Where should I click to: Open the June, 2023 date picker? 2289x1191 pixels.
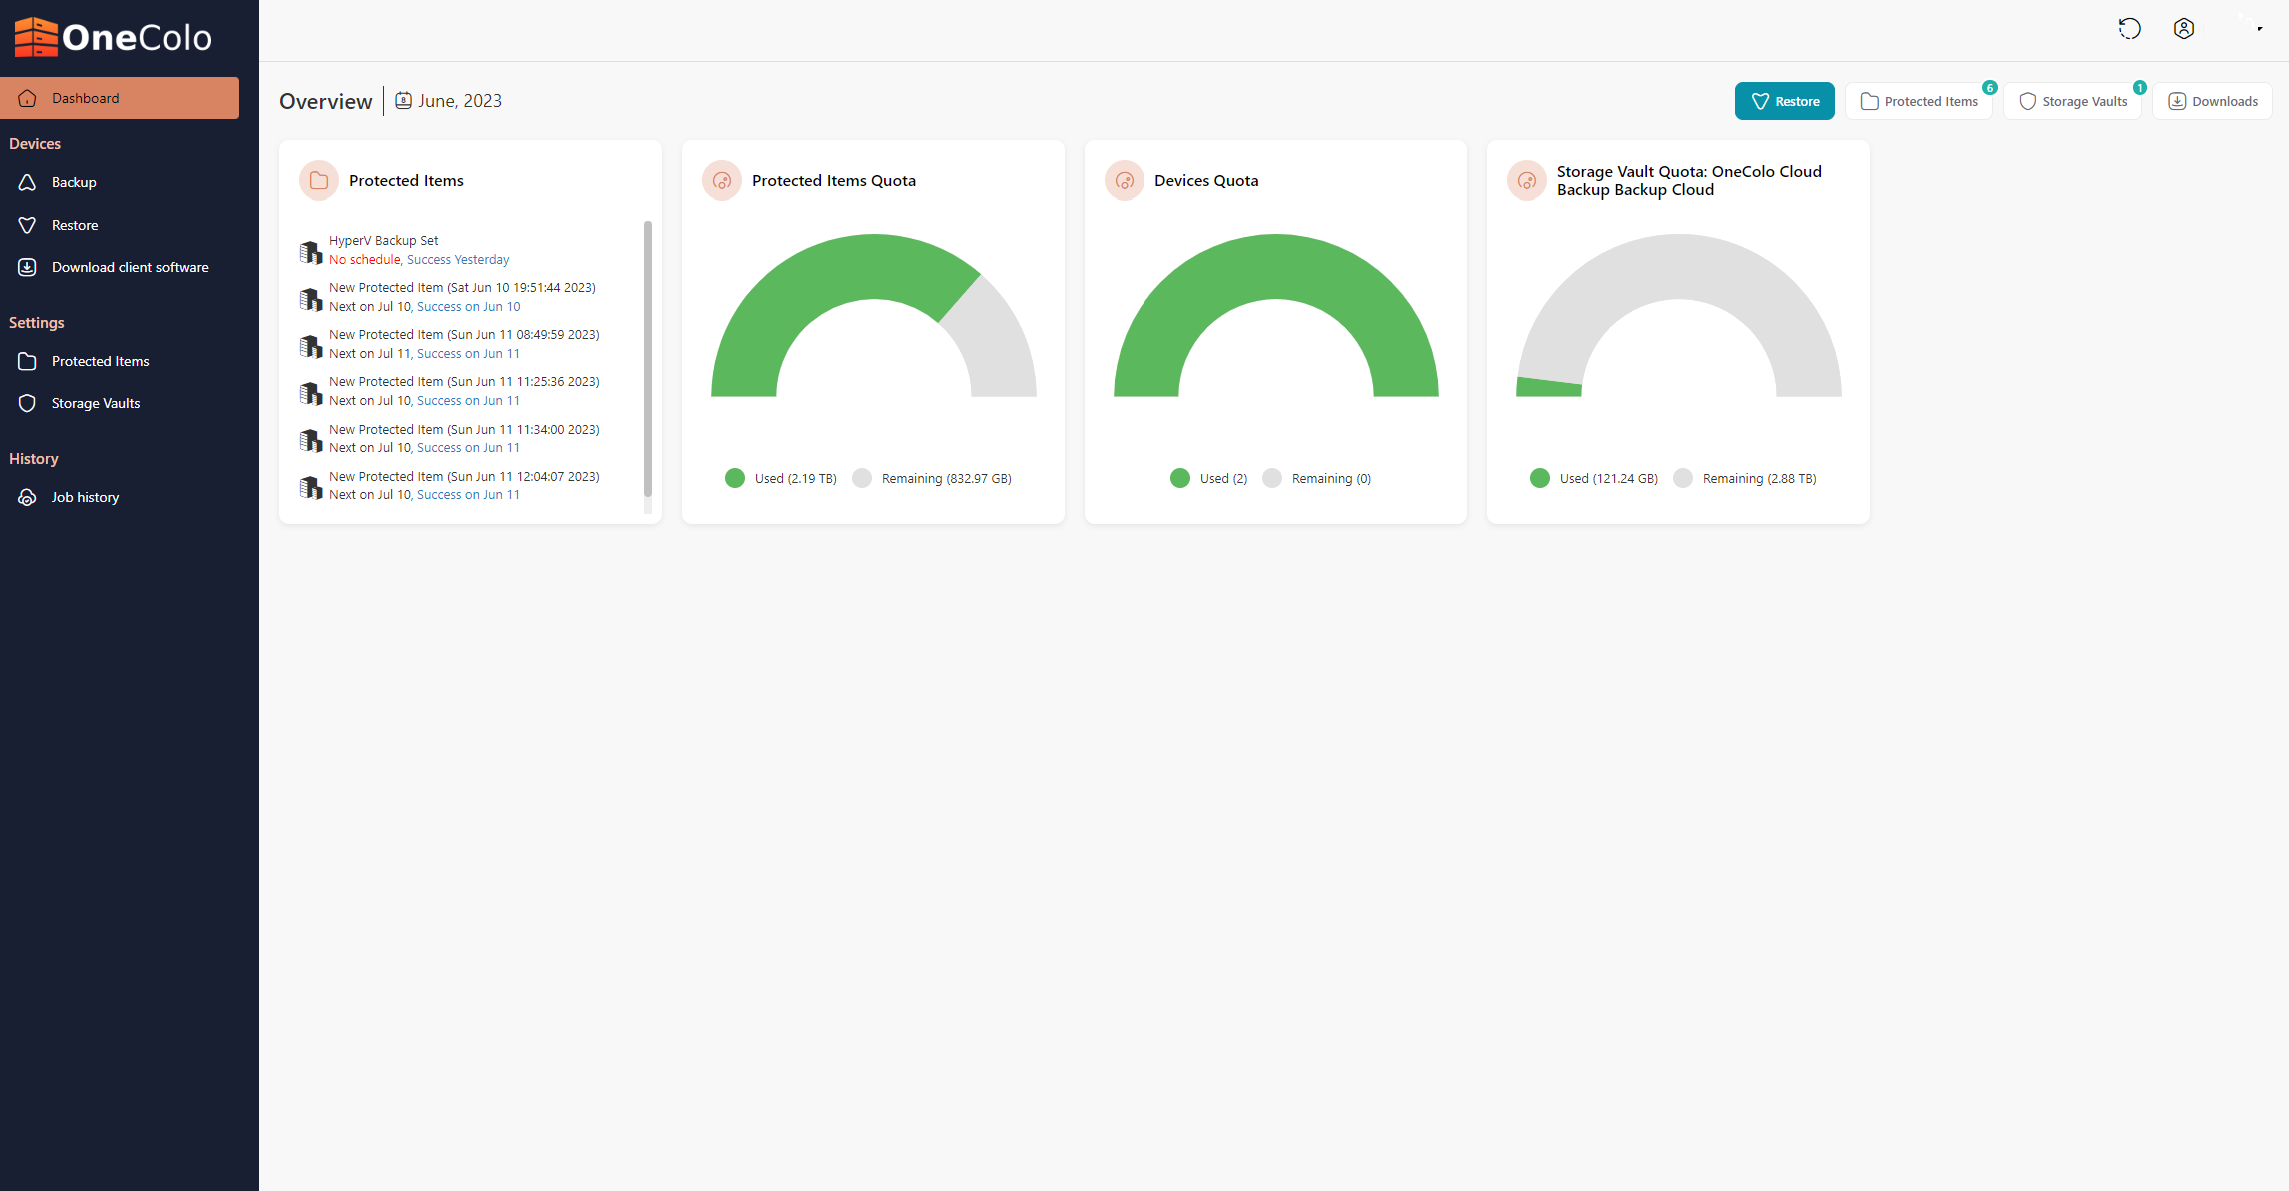459,101
